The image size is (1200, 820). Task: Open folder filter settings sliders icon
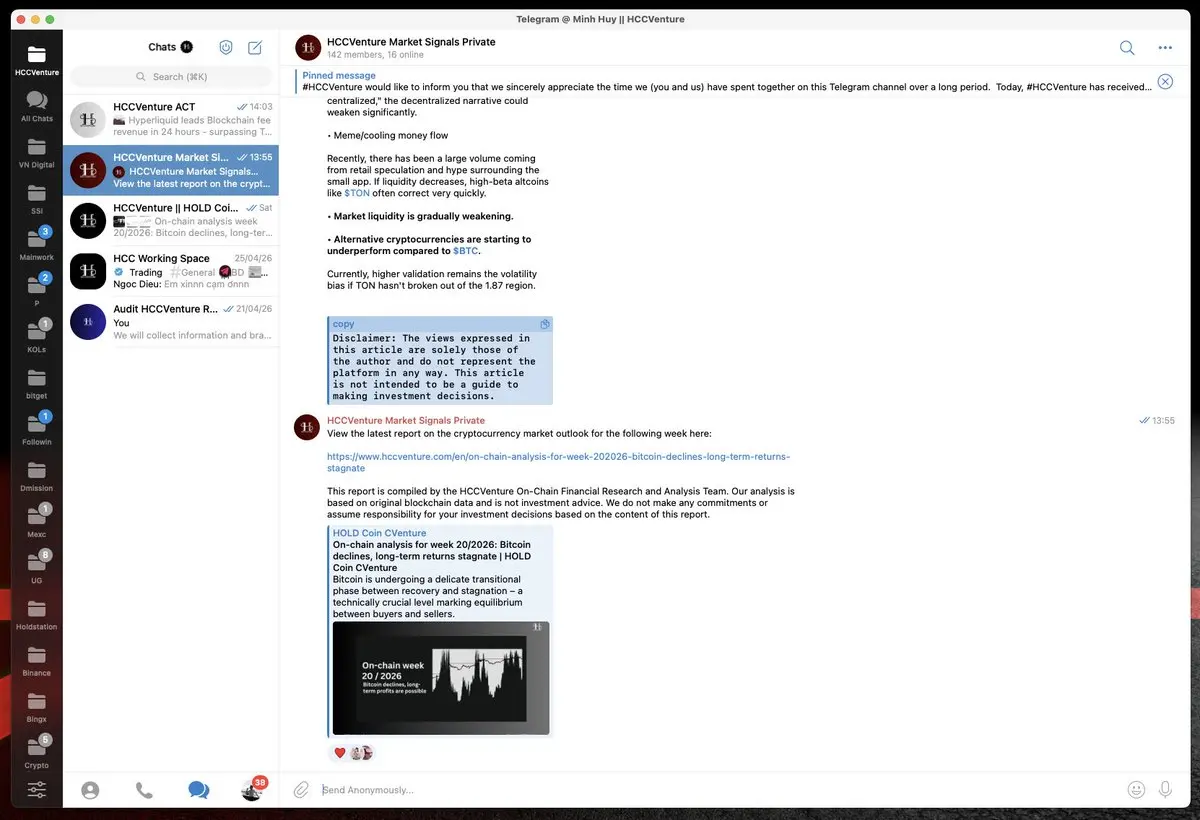coord(37,790)
